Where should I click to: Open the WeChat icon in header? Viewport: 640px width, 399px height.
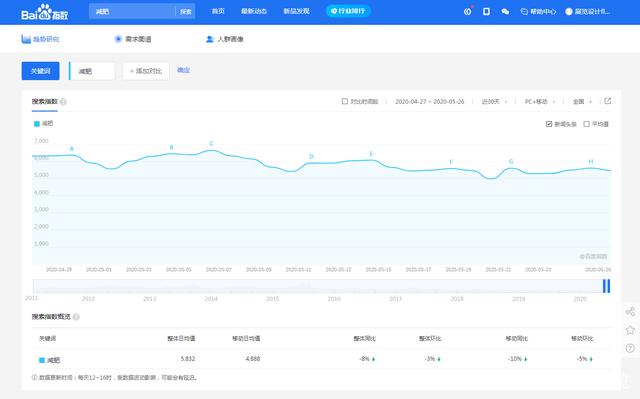tap(505, 11)
